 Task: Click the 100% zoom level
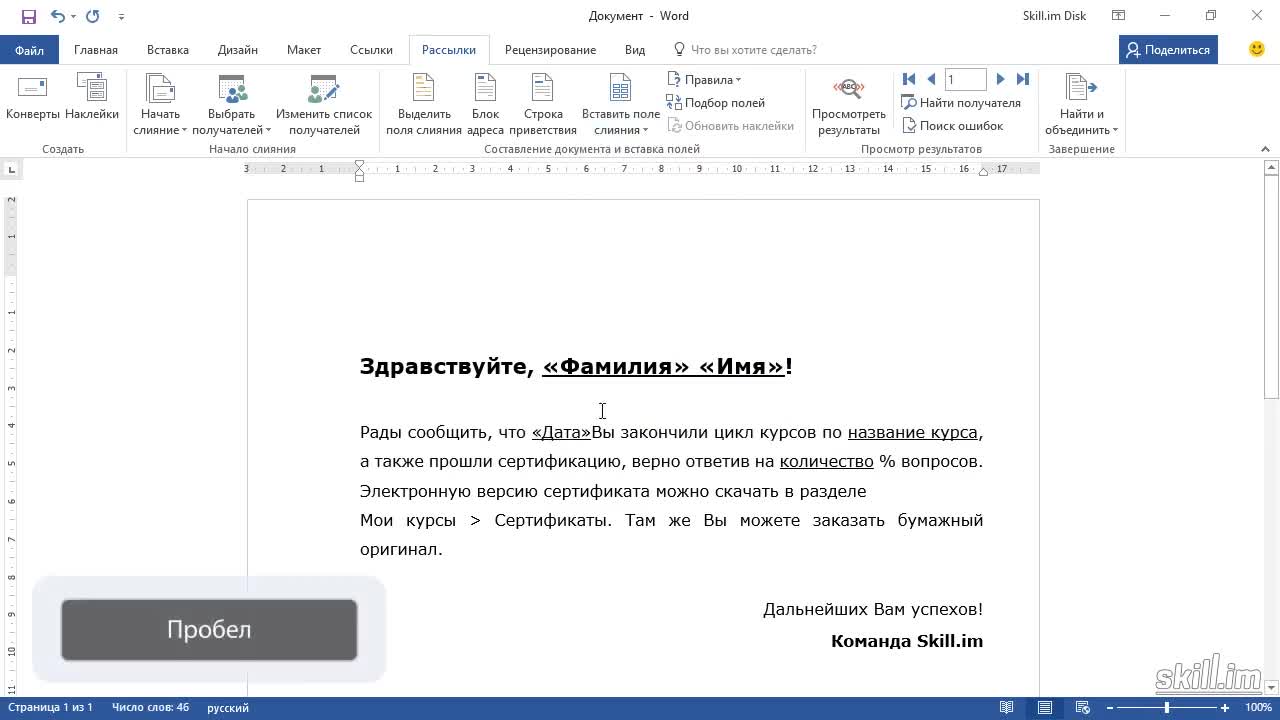(1257, 708)
